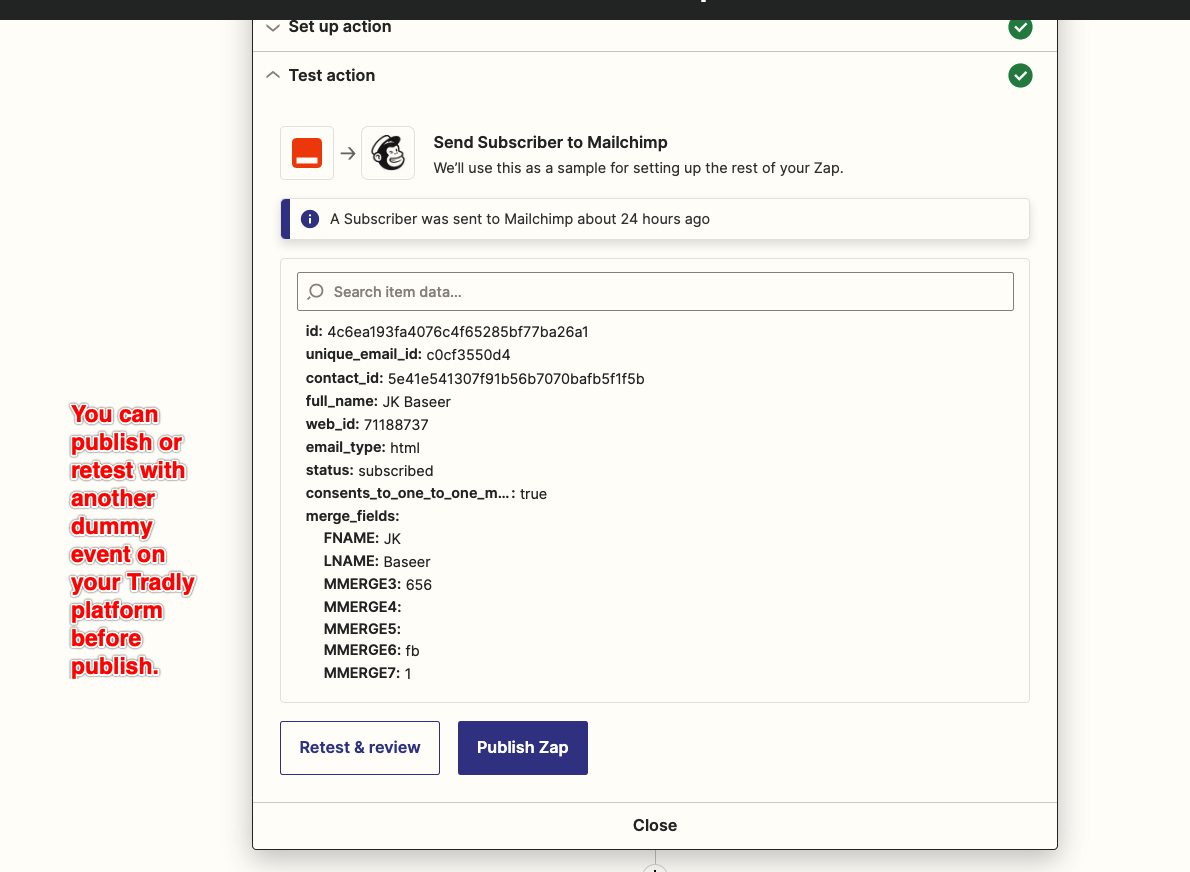Click the Mailchimp monkey icon
The width and height of the screenshot is (1190, 872).
point(387,153)
